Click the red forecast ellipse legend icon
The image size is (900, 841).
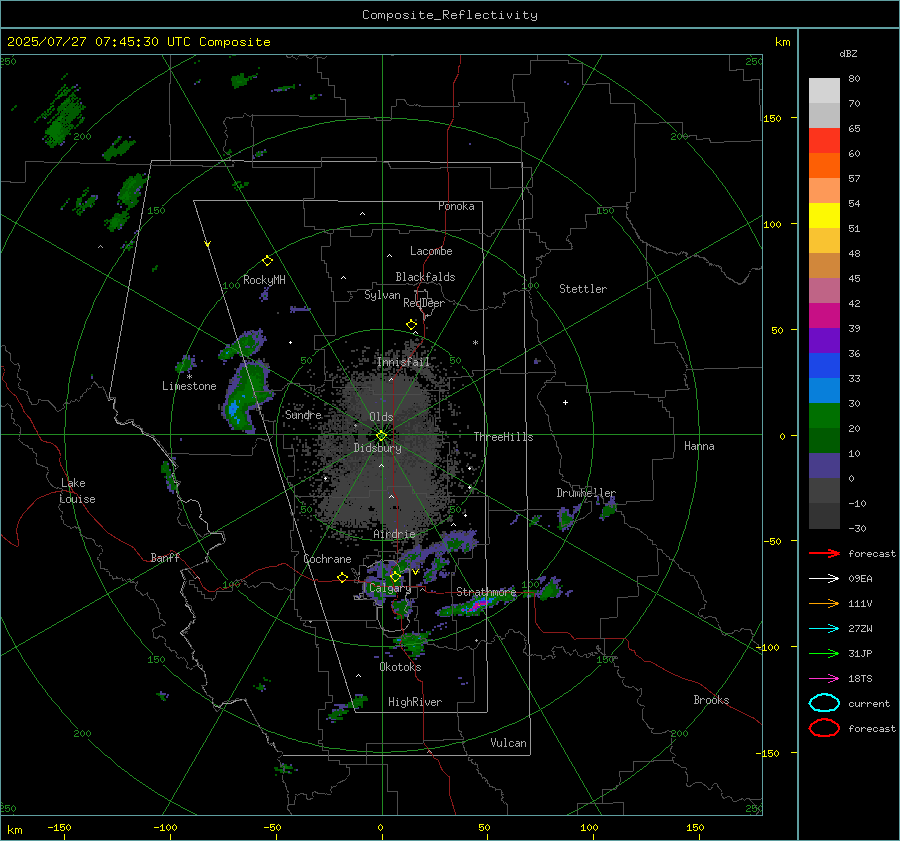[x=824, y=728]
